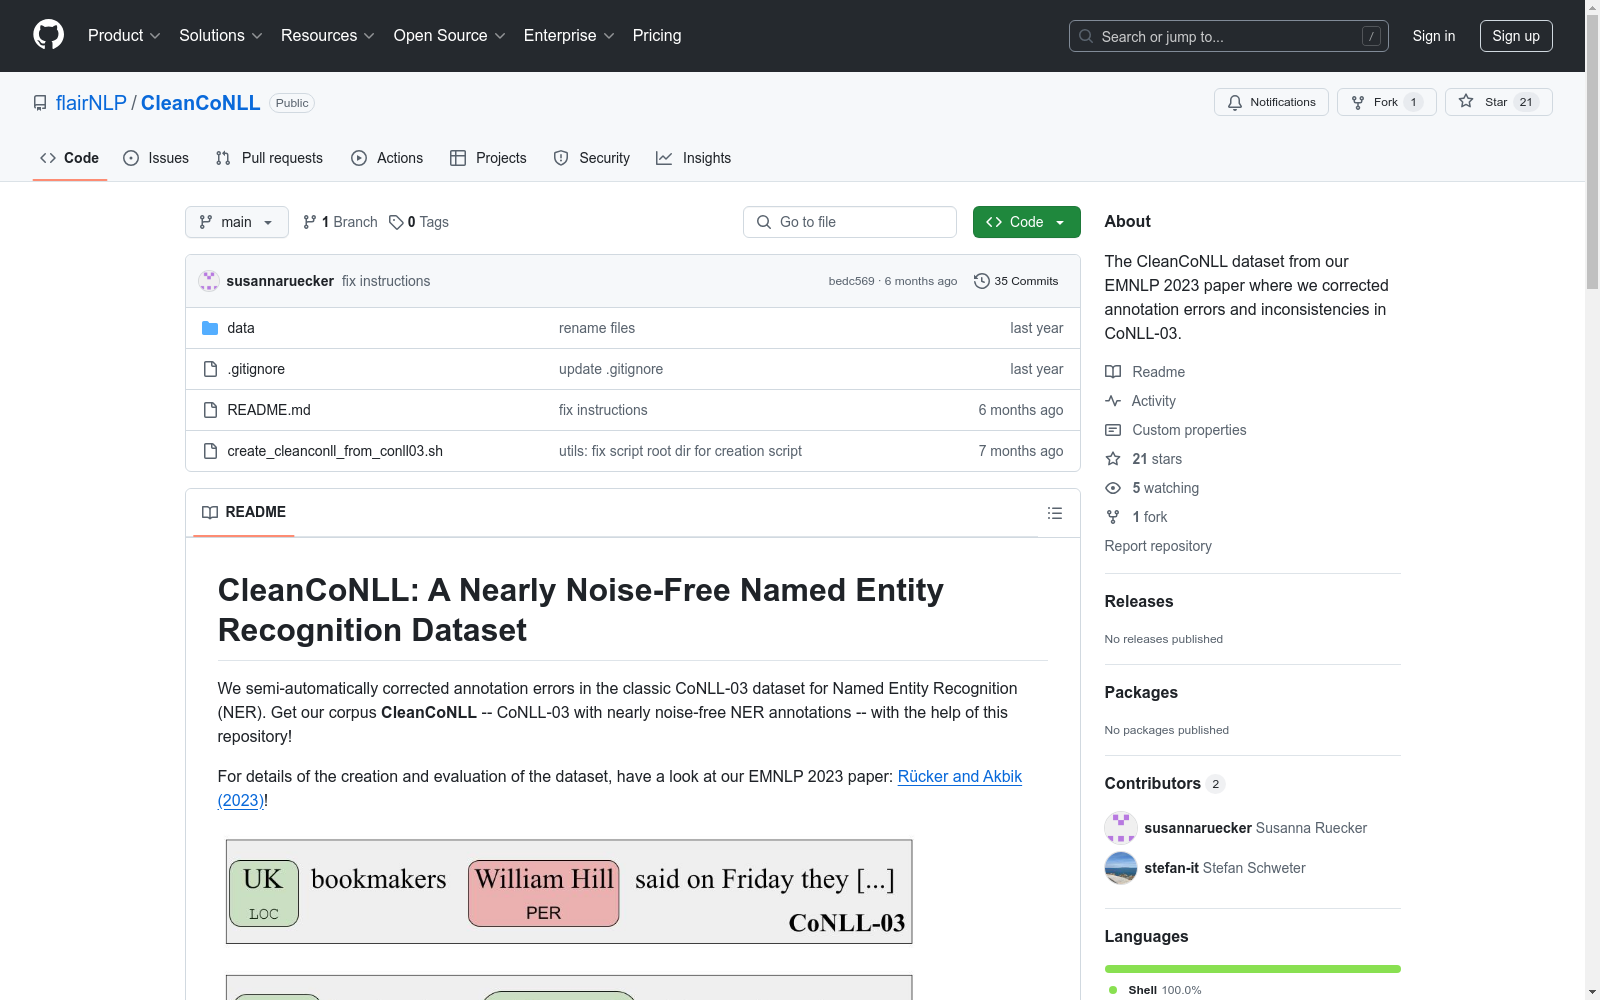Screen dimensions: 1600x1000
Task: Open the Code tab
Action: coord(70,158)
